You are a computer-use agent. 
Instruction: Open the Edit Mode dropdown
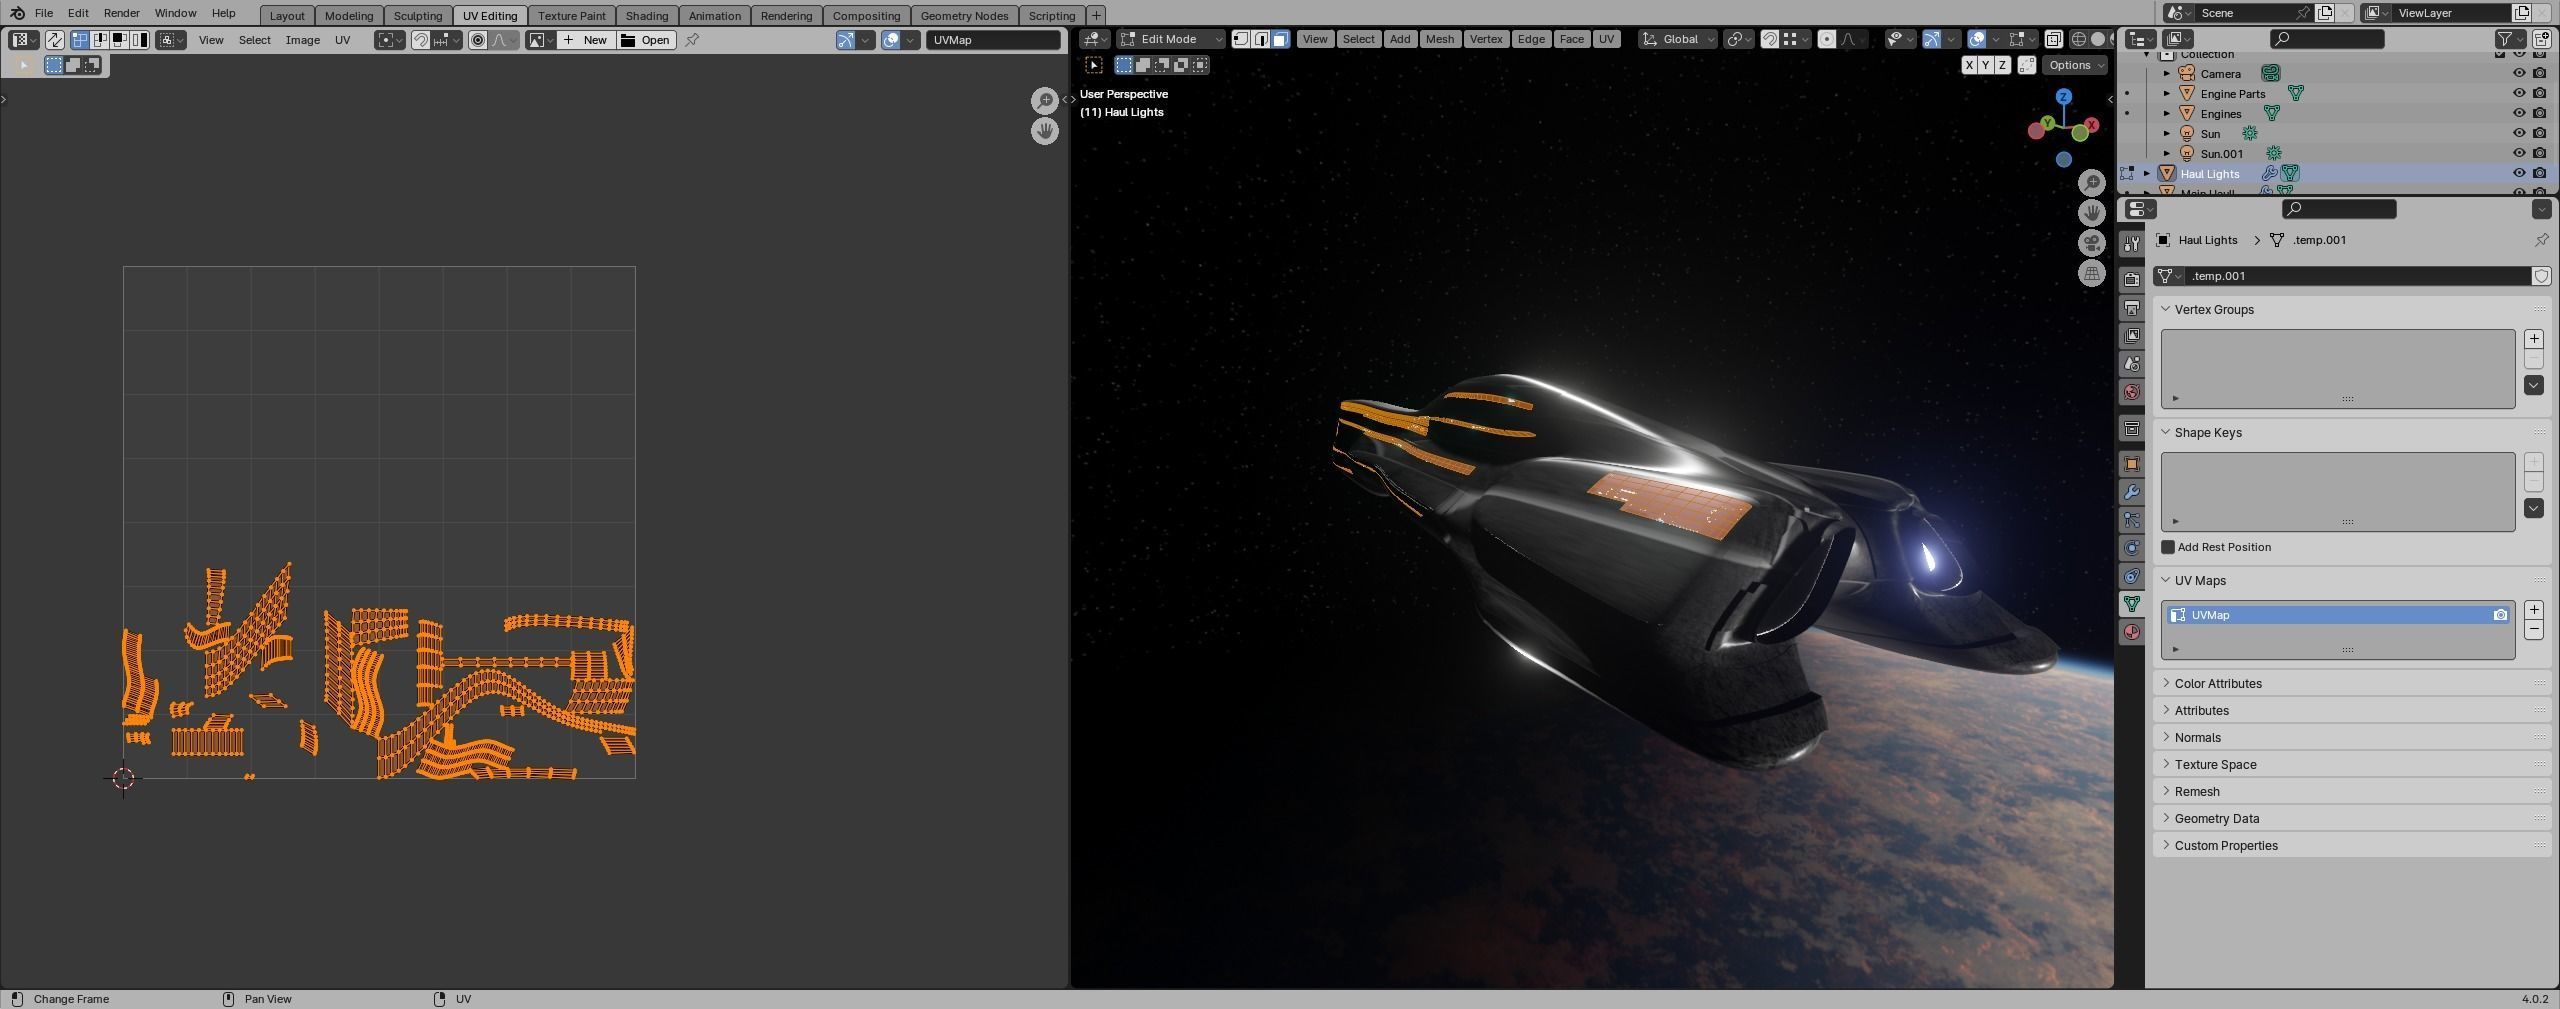coord(1171,39)
